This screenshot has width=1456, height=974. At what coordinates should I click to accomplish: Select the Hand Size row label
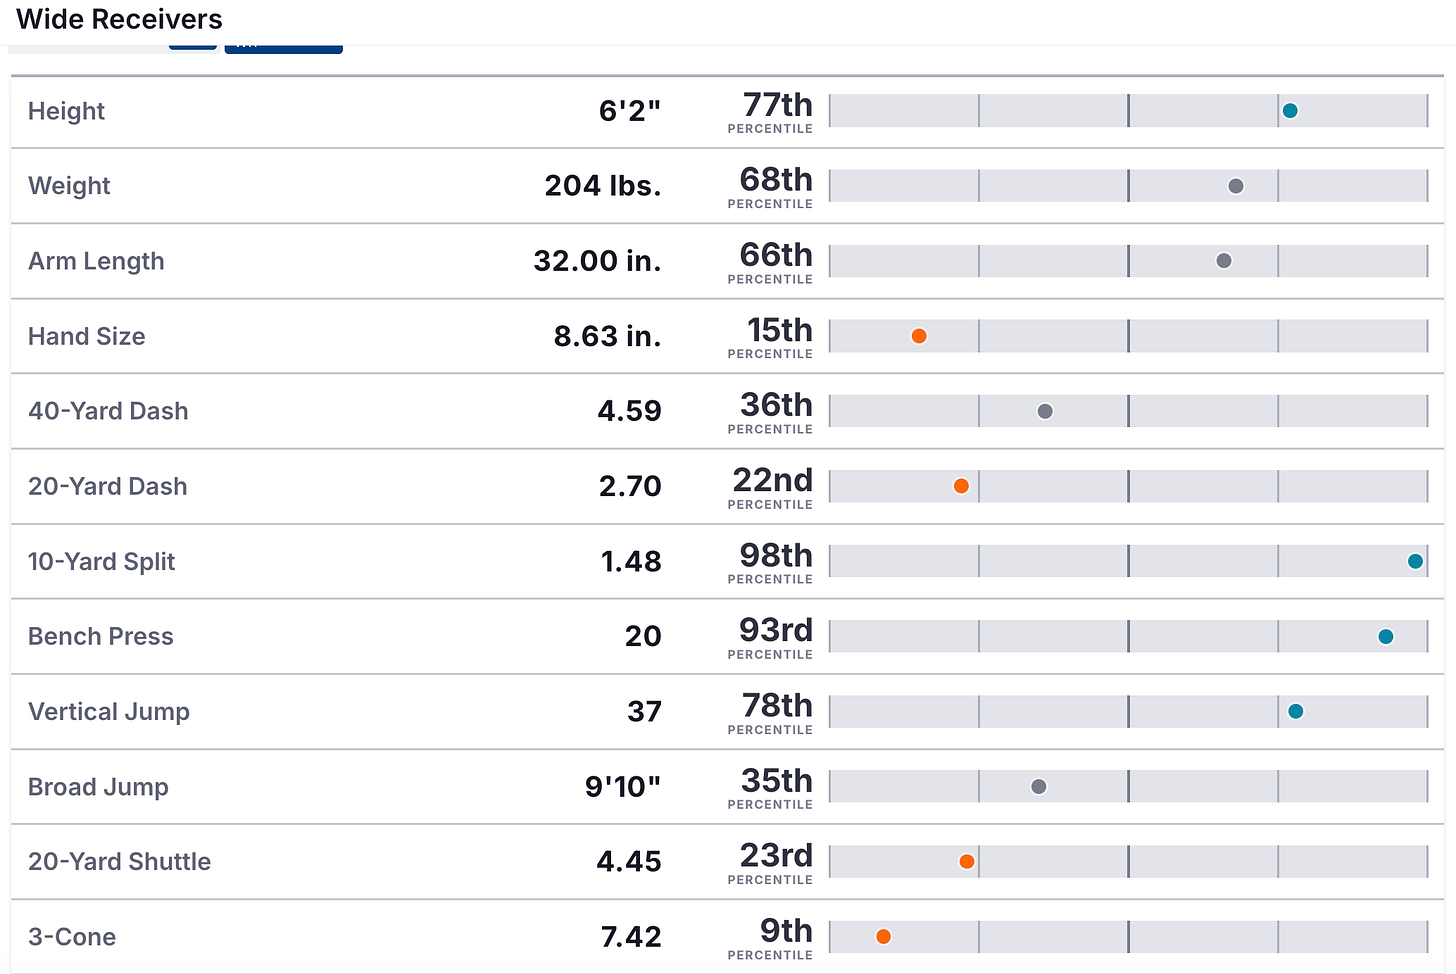tap(87, 336)
